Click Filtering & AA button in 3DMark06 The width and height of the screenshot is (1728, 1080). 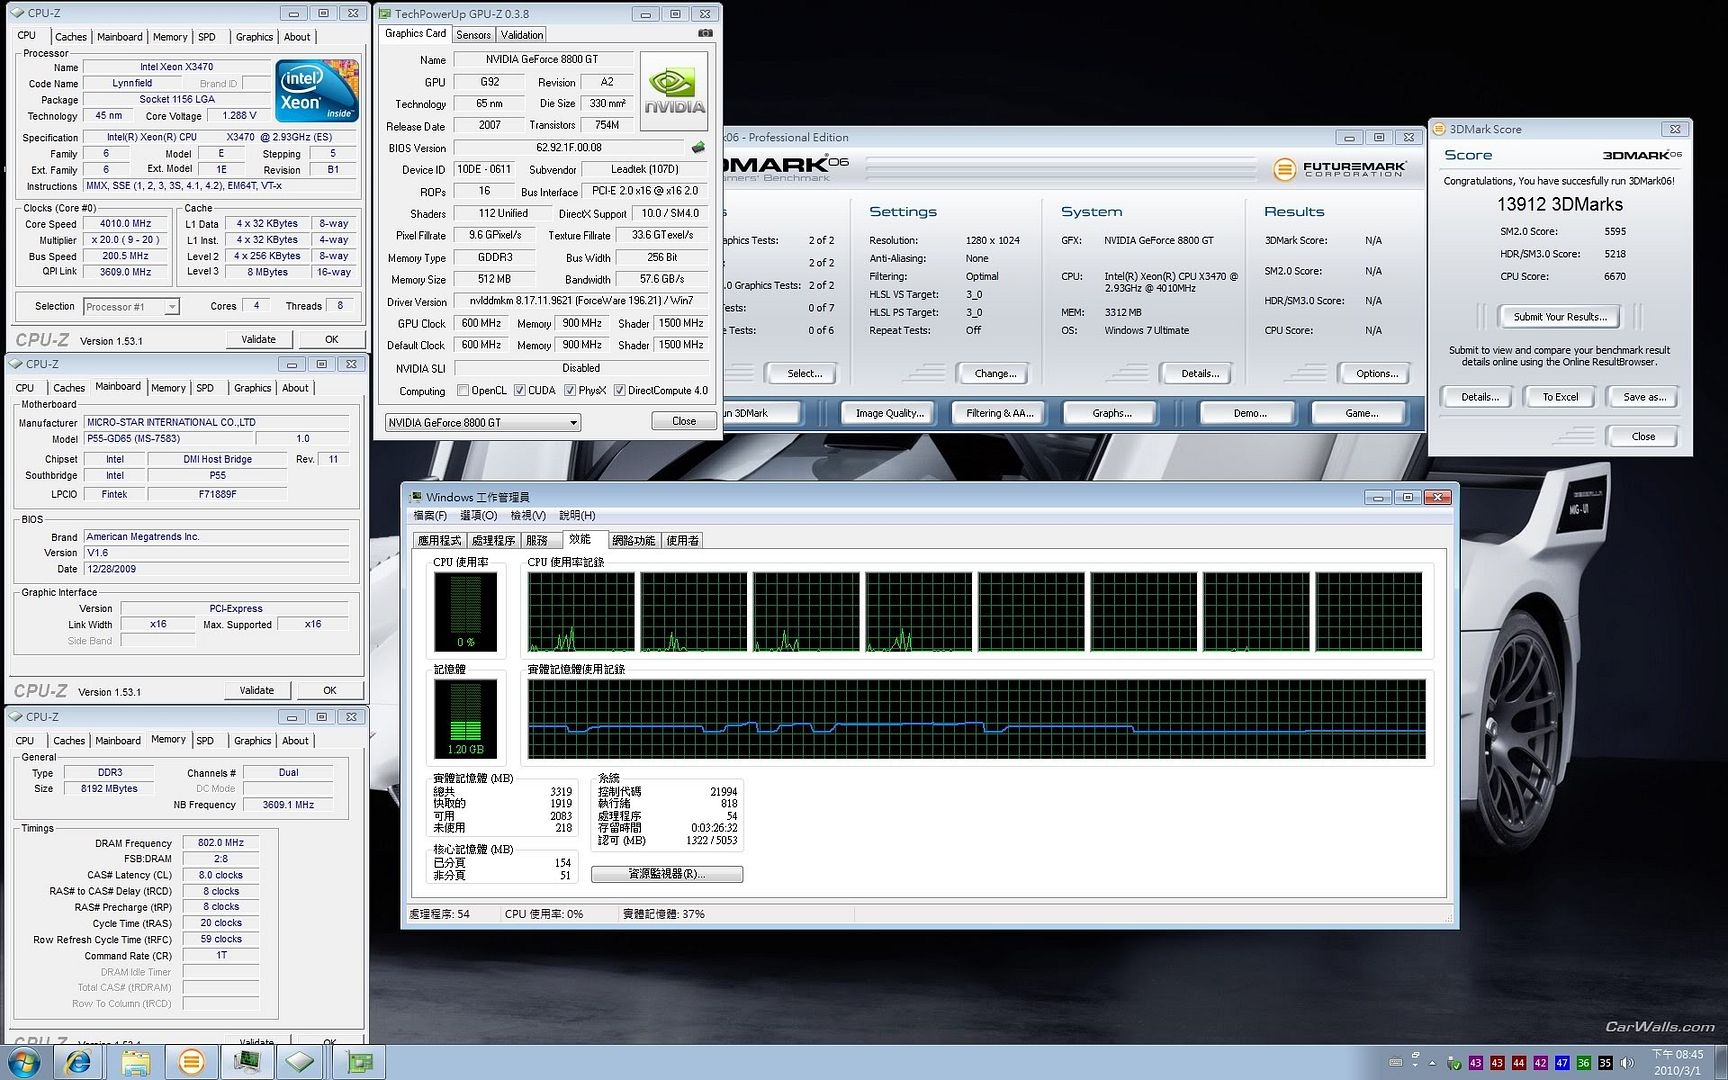[x=999, y=413]
